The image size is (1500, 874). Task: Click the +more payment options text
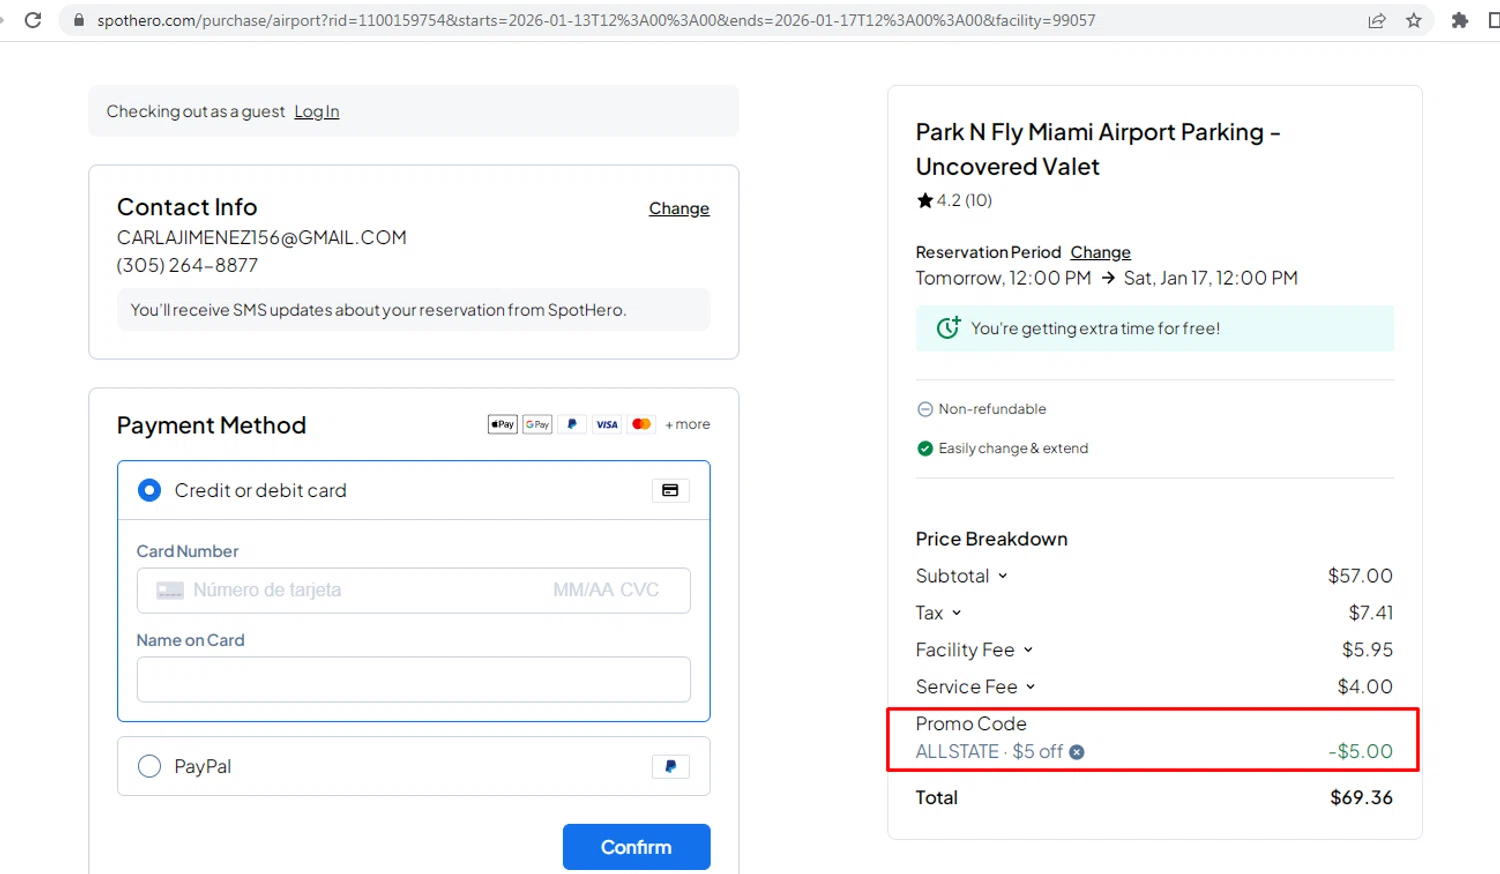688,424
